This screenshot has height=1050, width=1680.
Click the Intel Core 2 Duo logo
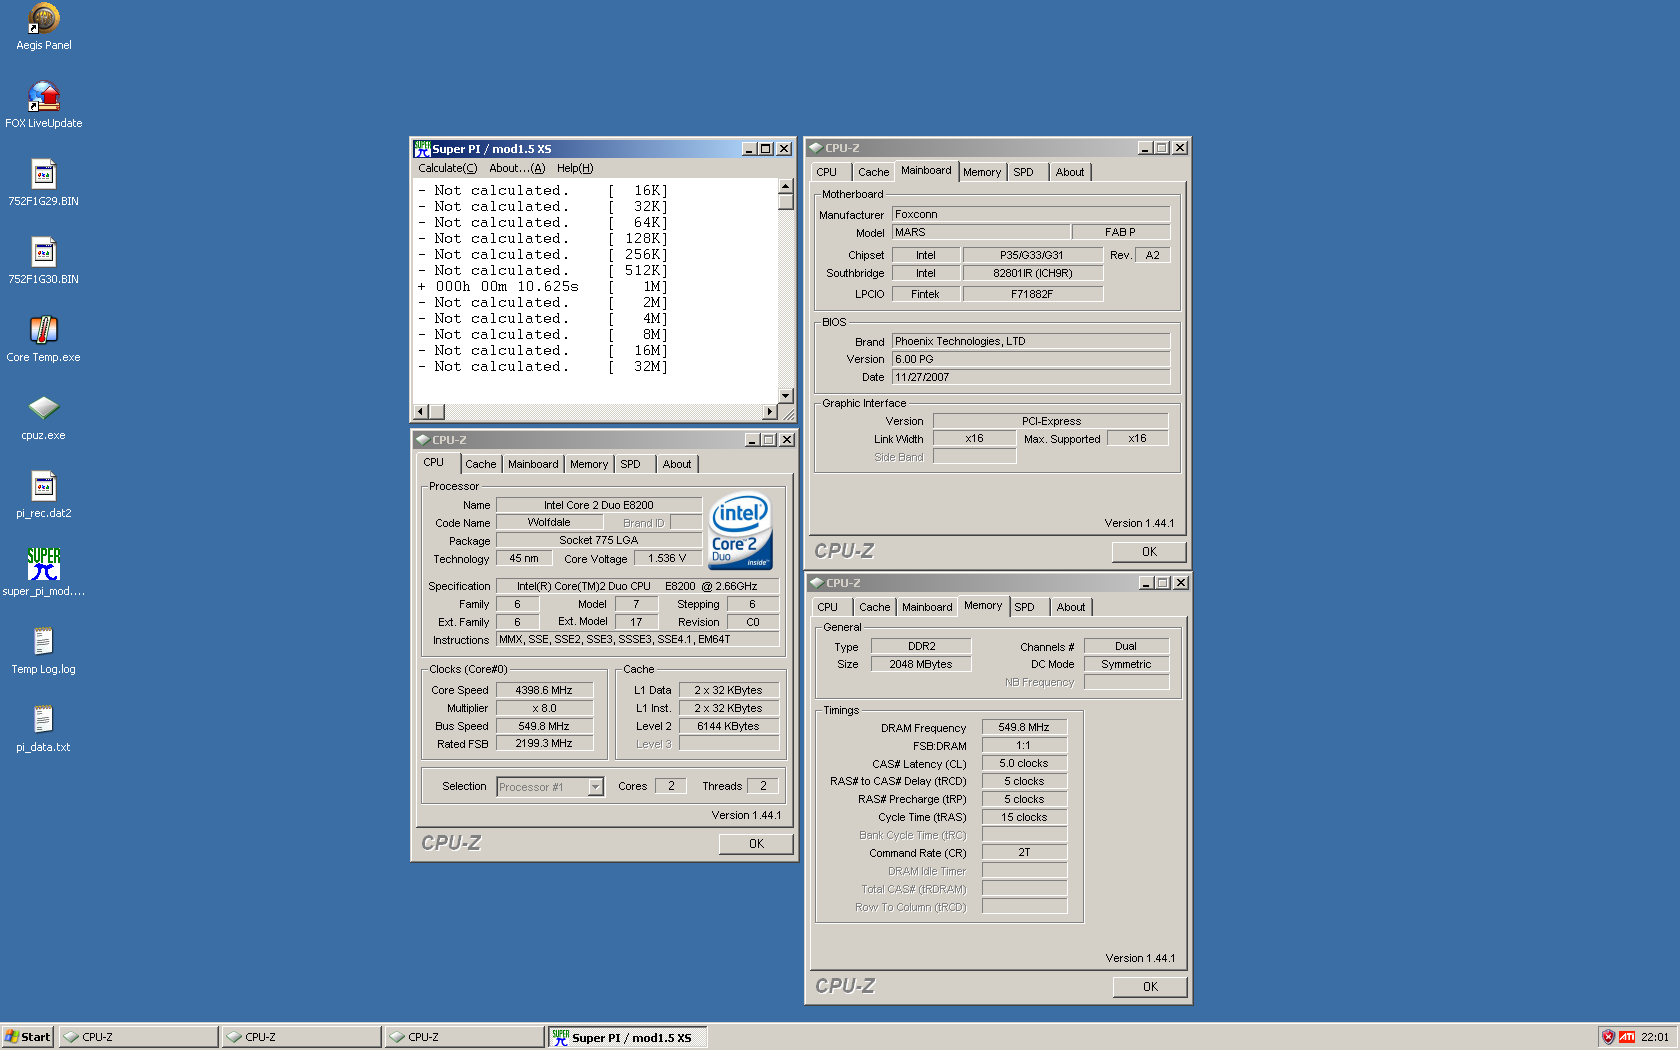[740, 531]
